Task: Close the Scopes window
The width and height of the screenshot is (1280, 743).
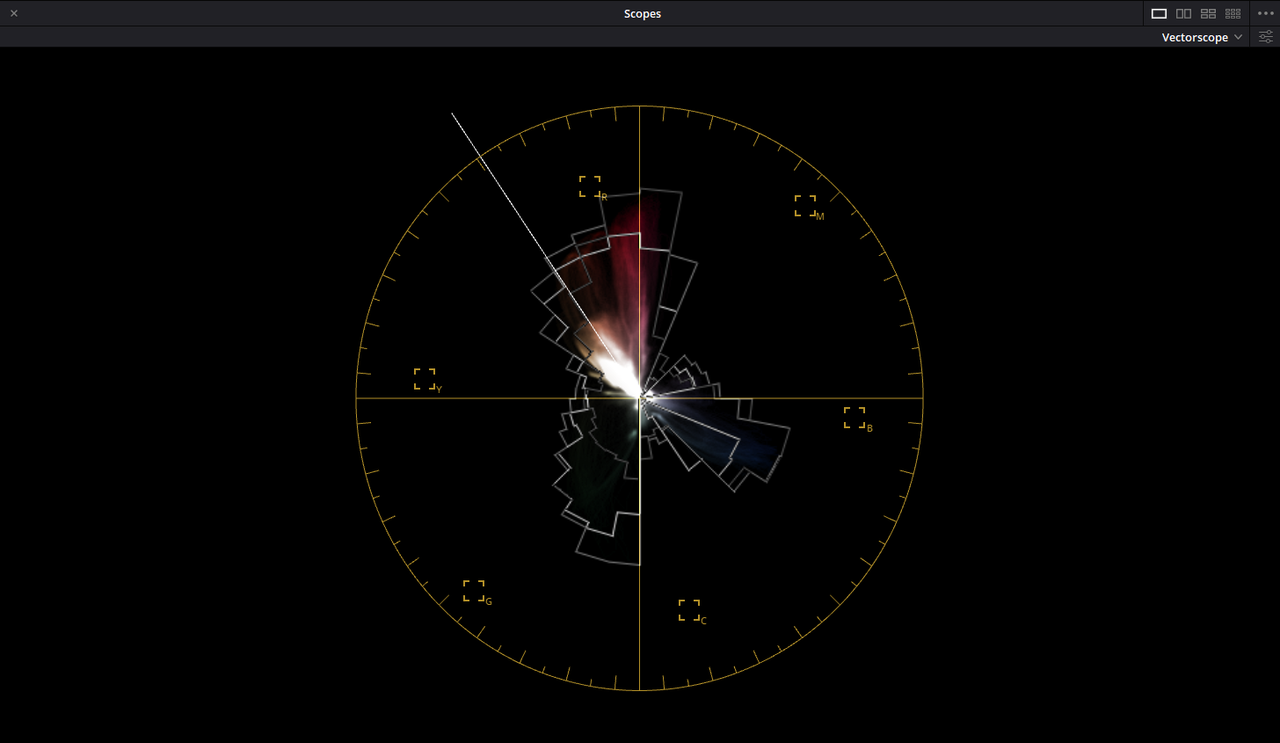Action: pos(14,13)
